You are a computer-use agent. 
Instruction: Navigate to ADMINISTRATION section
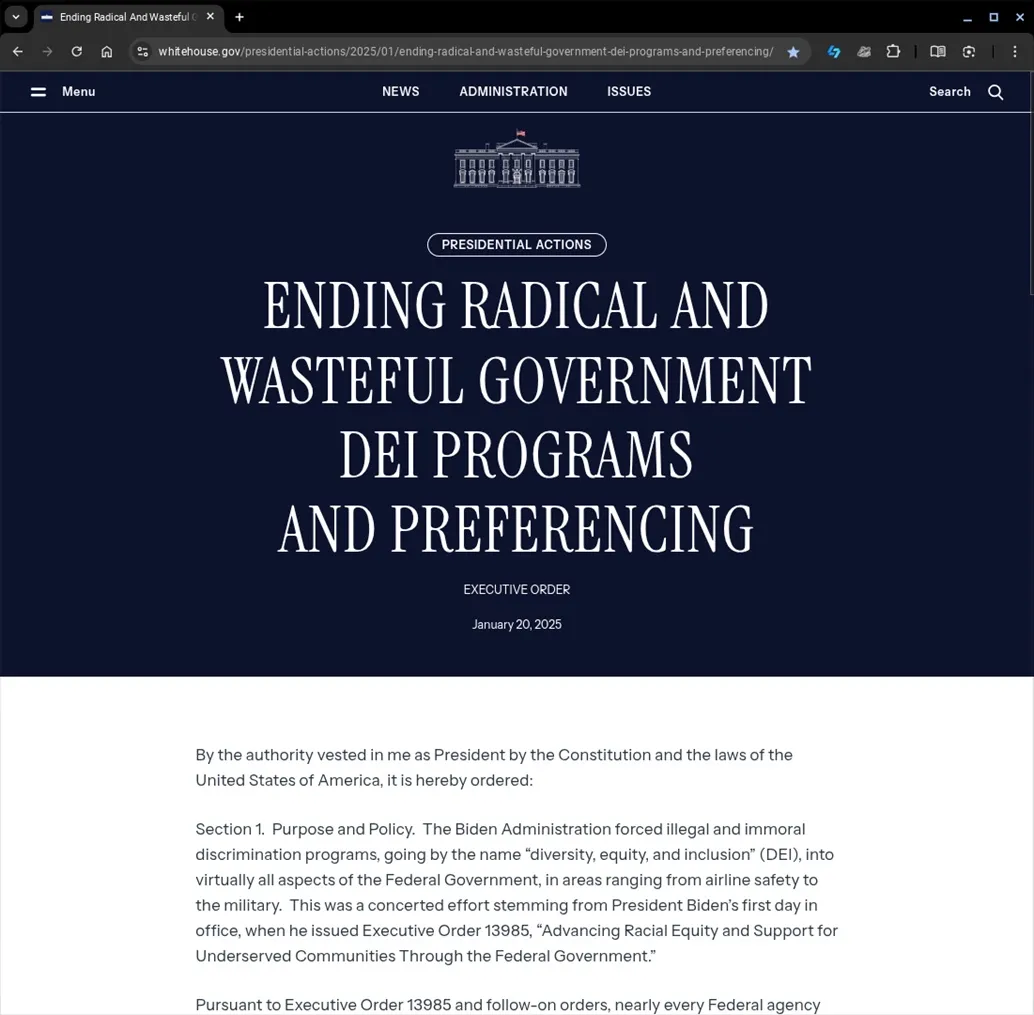coord(513,92)
